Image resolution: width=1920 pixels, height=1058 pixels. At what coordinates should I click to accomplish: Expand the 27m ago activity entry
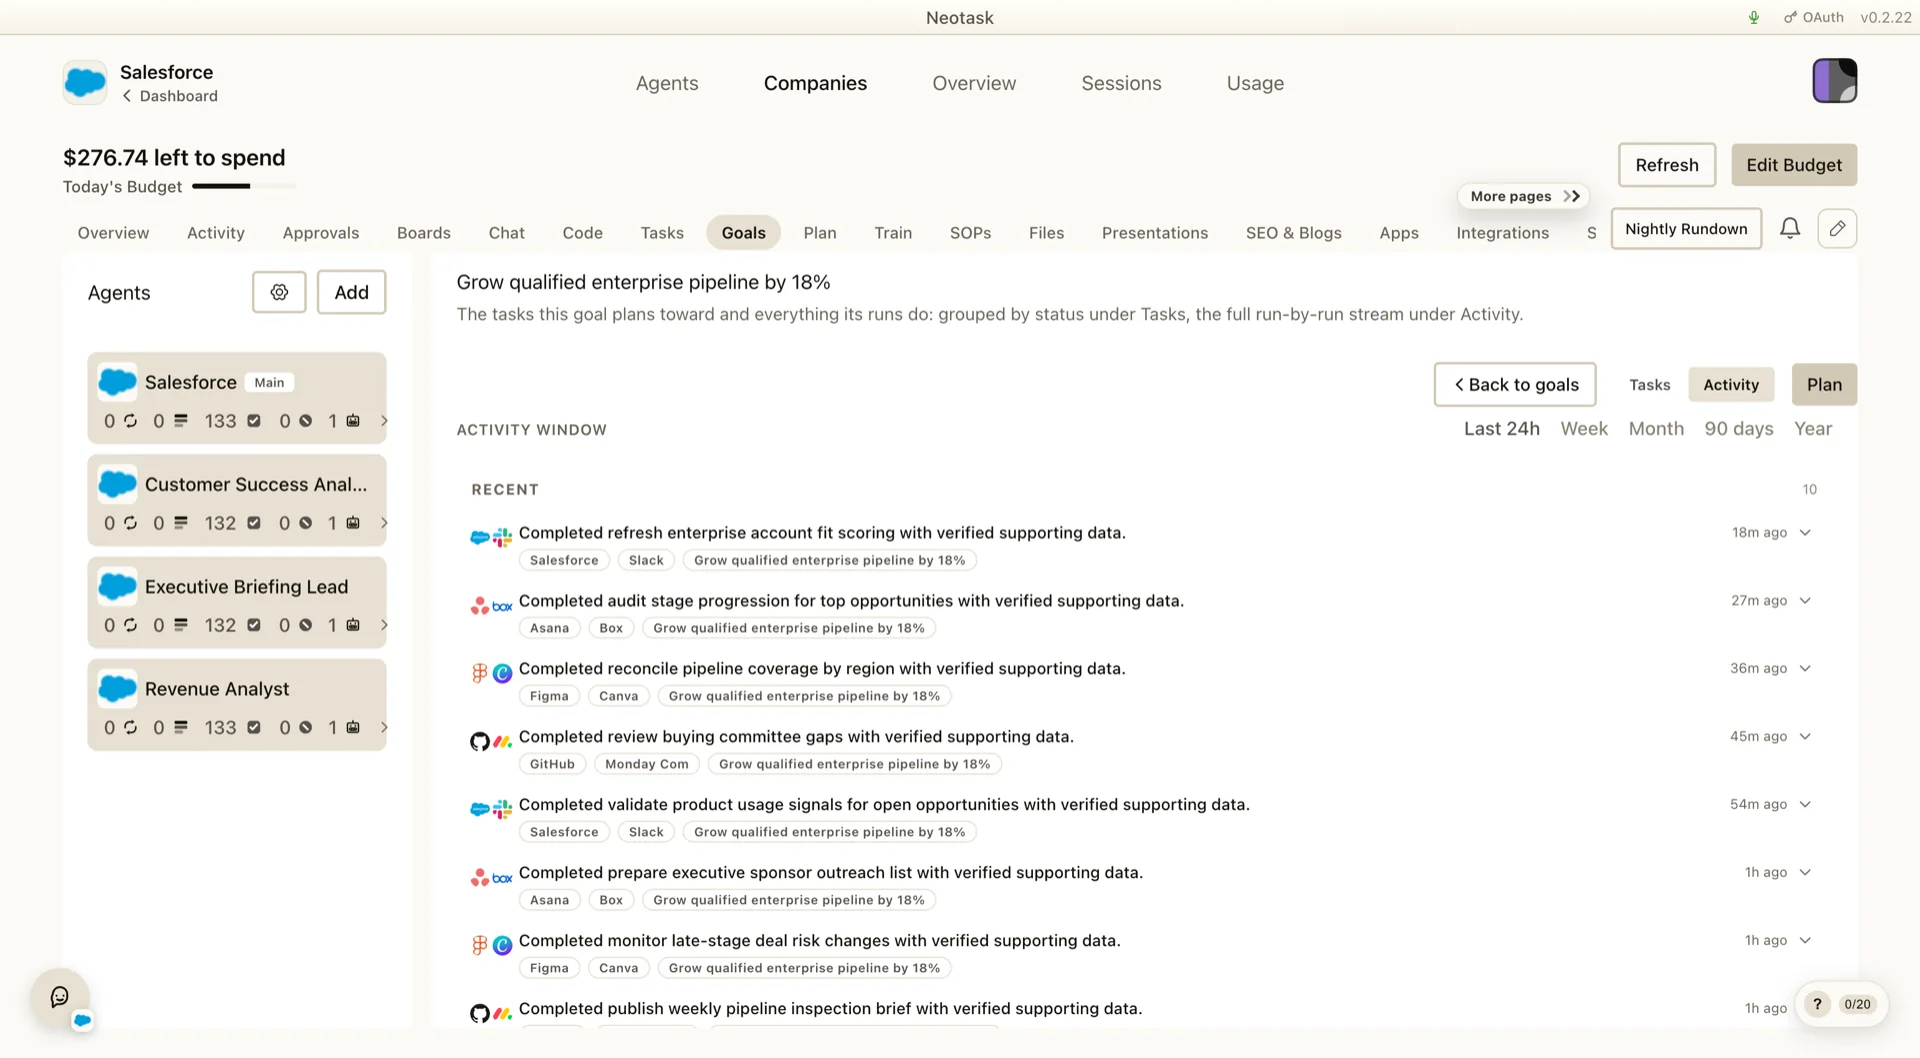click(1805, 601)
